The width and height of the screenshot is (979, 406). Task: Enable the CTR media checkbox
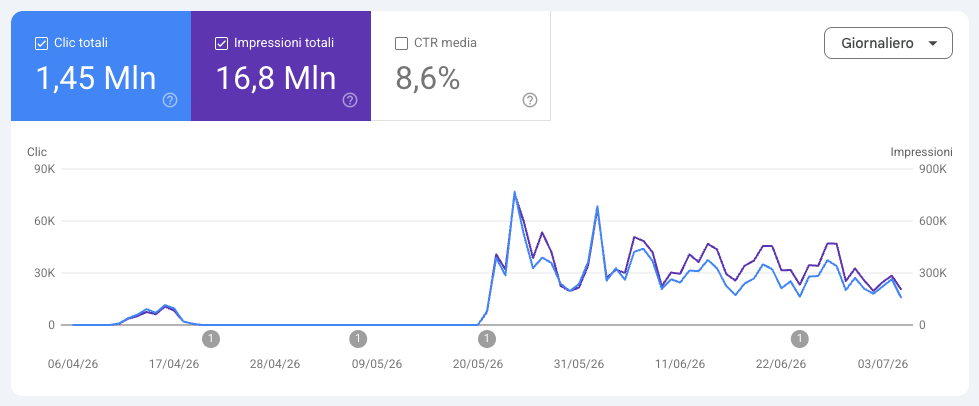pos(401,44)
